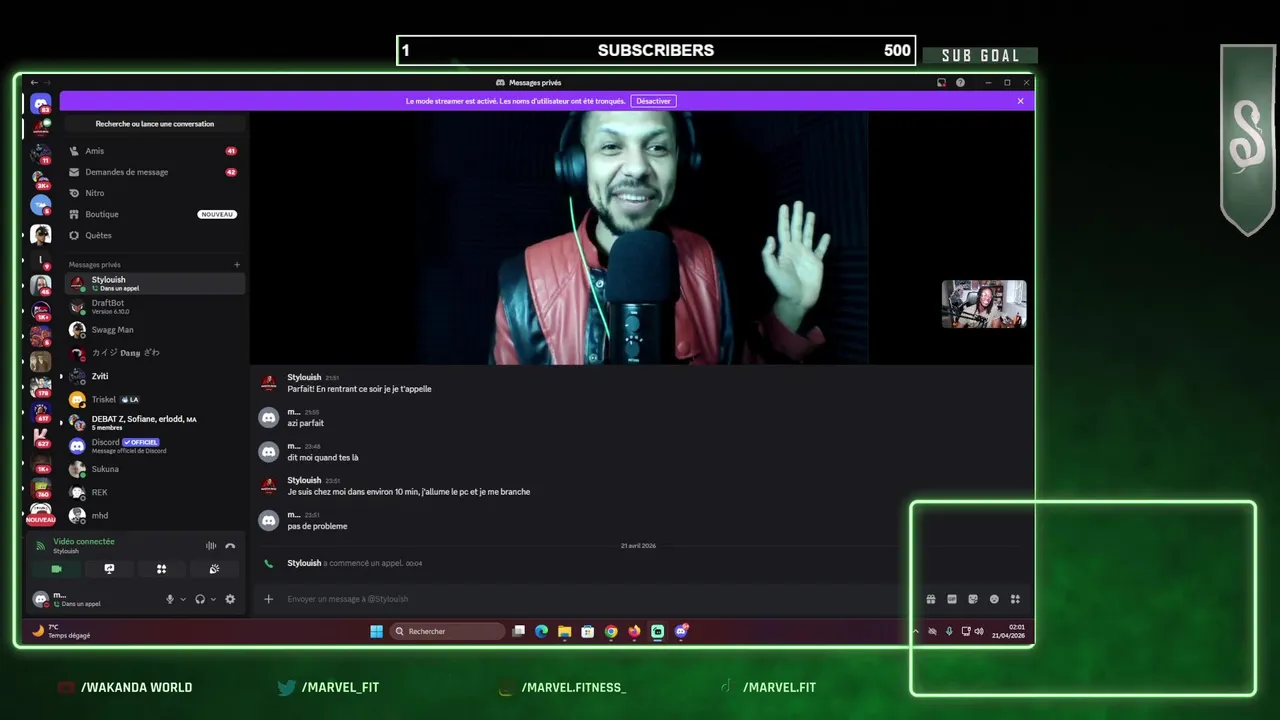Launch Microsoft Edge from taskbar
The height and width of the screenshot is (720, 1280).
[541, 631]
